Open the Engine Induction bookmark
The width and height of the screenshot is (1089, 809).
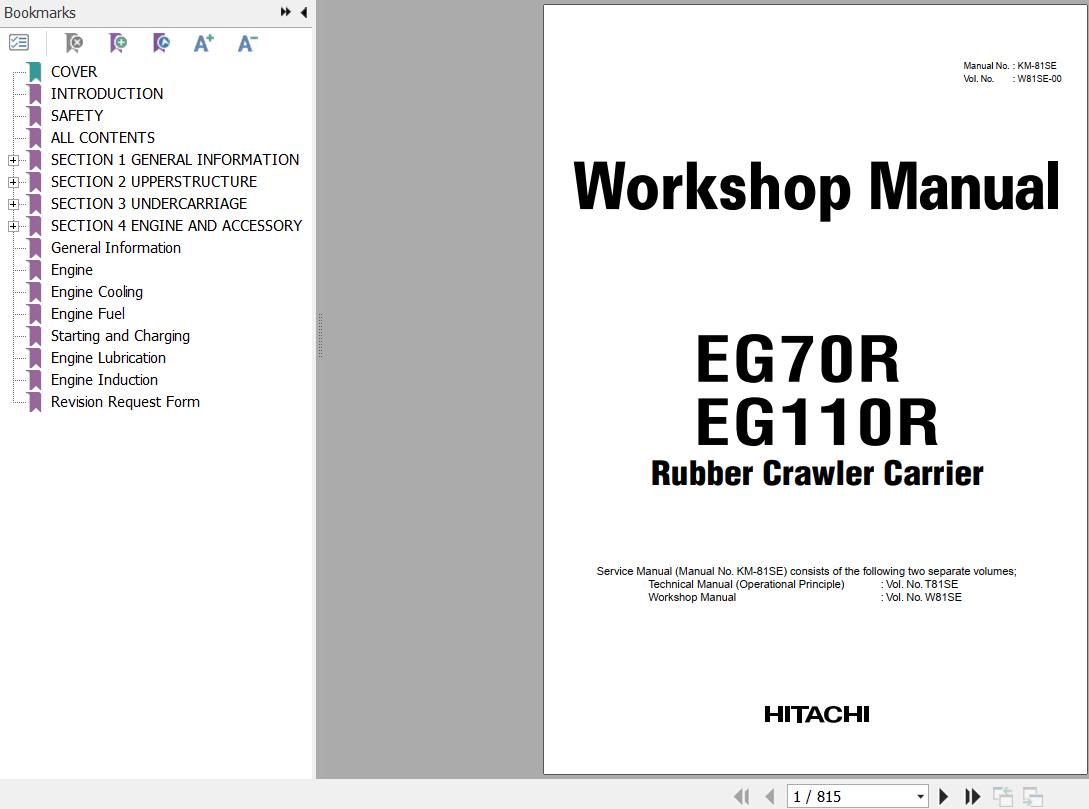click(x=104, y=380)
